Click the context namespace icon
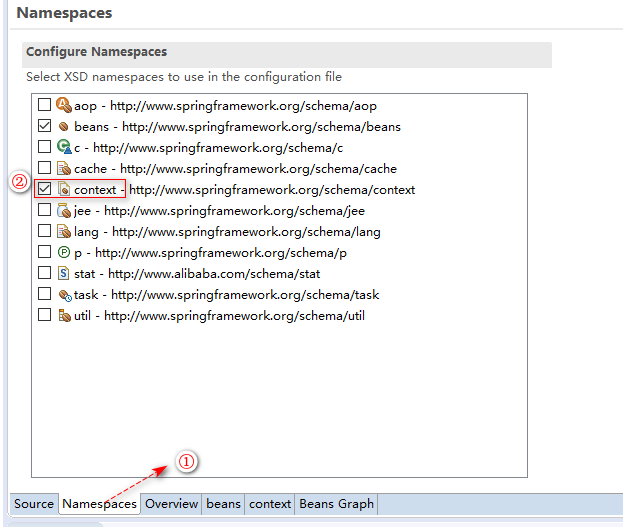 pyautogui.click(x=64, y=189)
